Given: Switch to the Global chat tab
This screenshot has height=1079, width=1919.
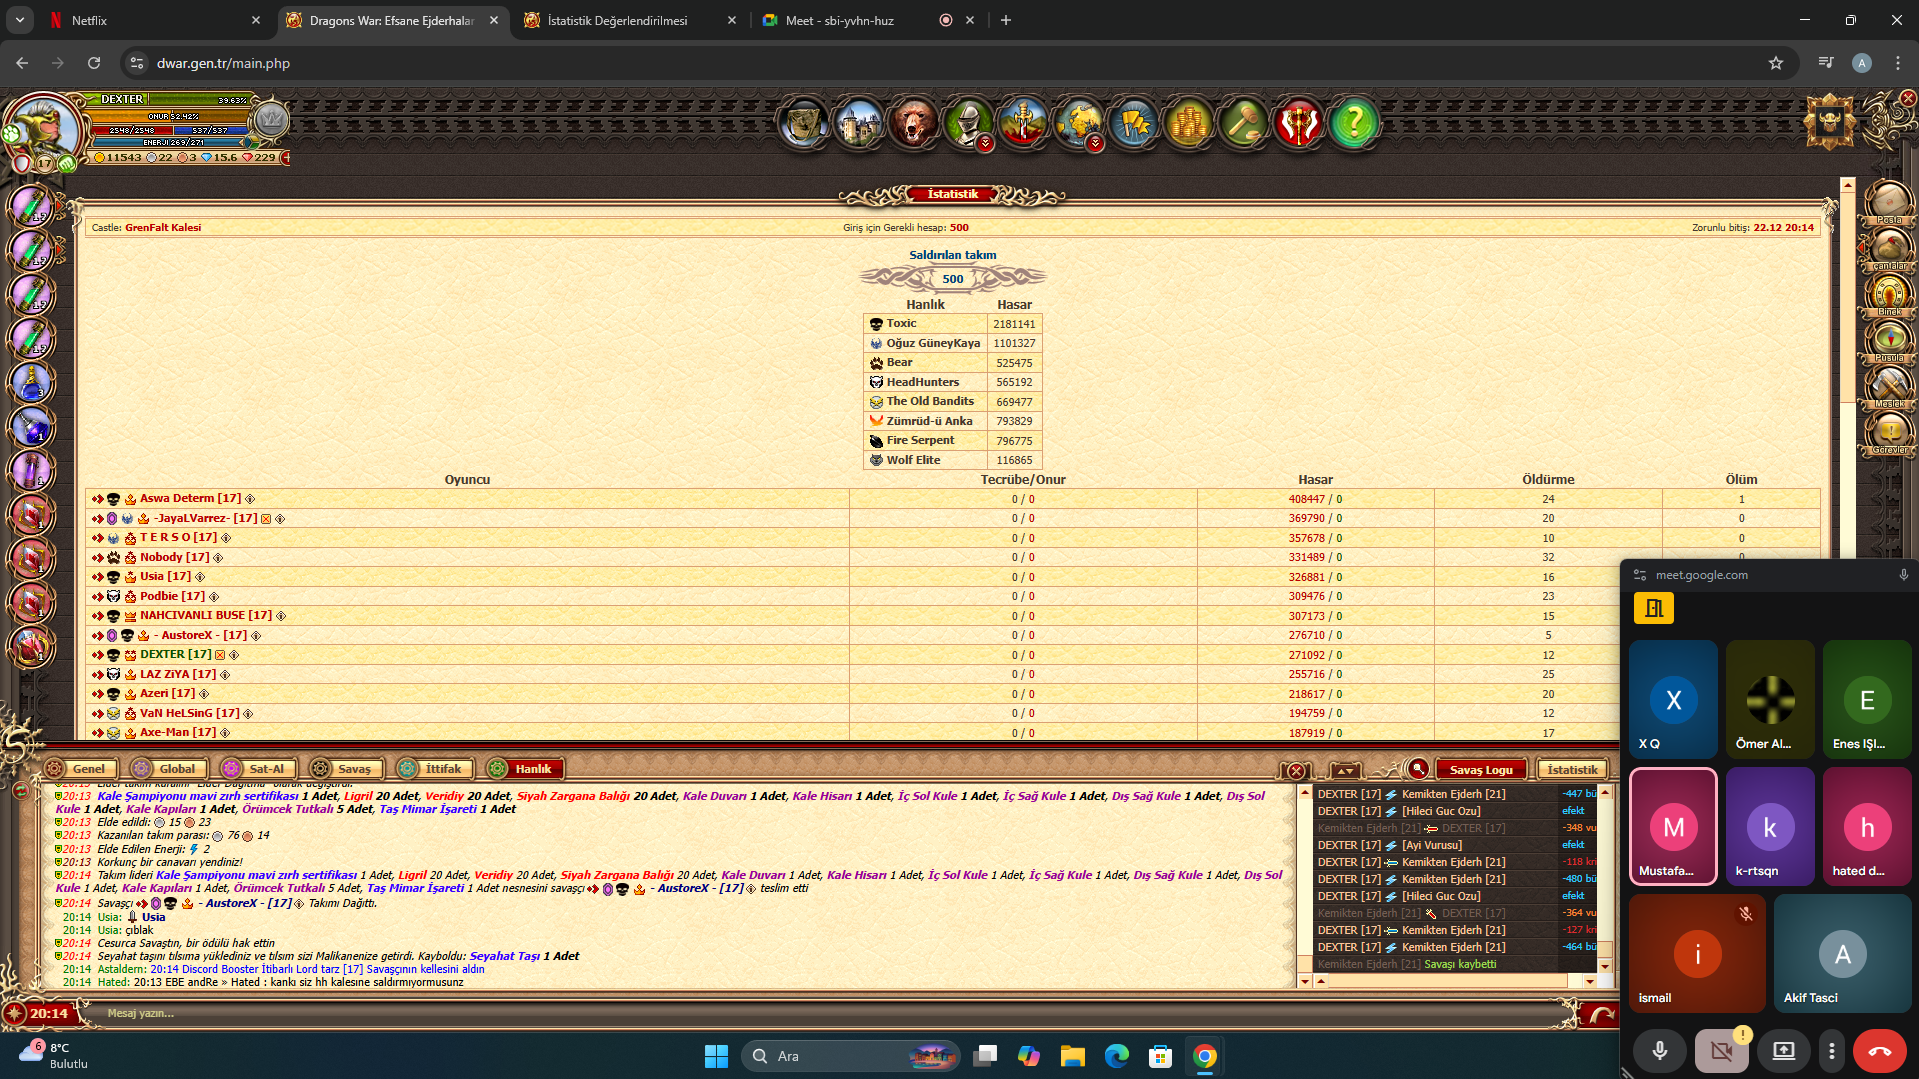Looking at the screenshot, I should coord(168,769).
